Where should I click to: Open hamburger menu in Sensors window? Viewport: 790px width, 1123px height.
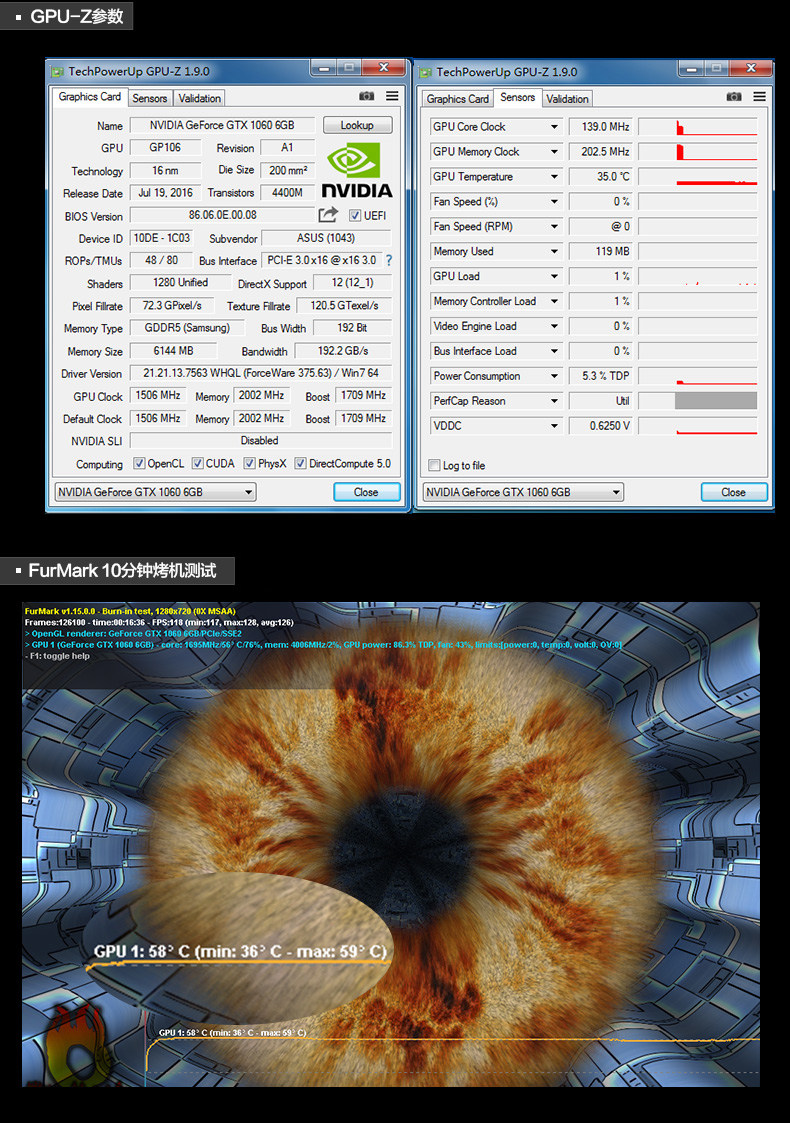pos(759,97)
